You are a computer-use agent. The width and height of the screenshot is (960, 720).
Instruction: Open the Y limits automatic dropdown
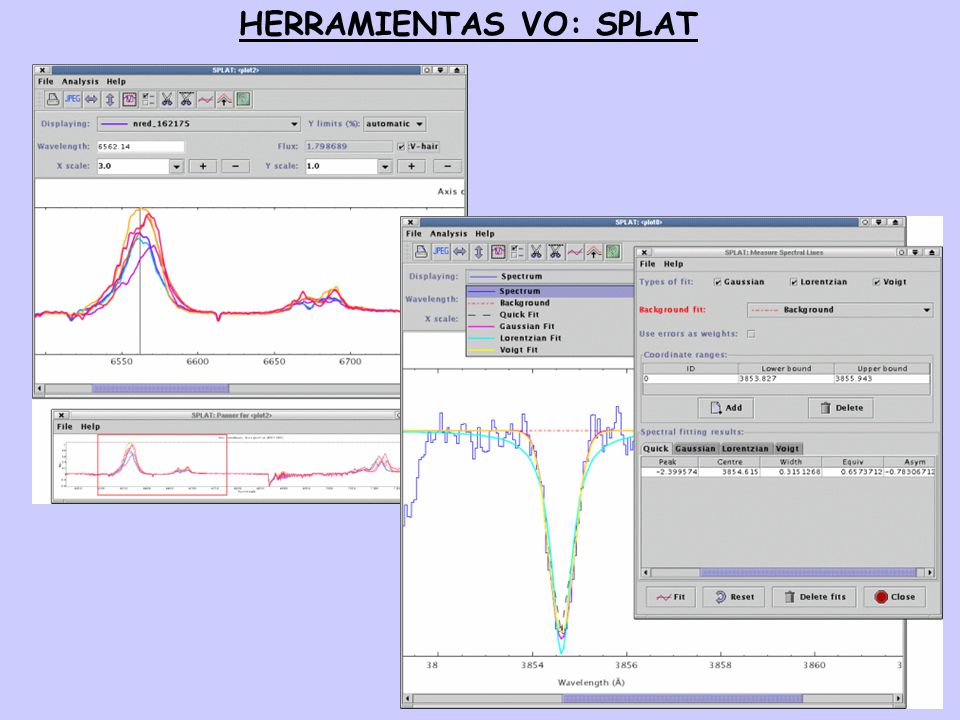pyautogui.click(x=394, y=124)
